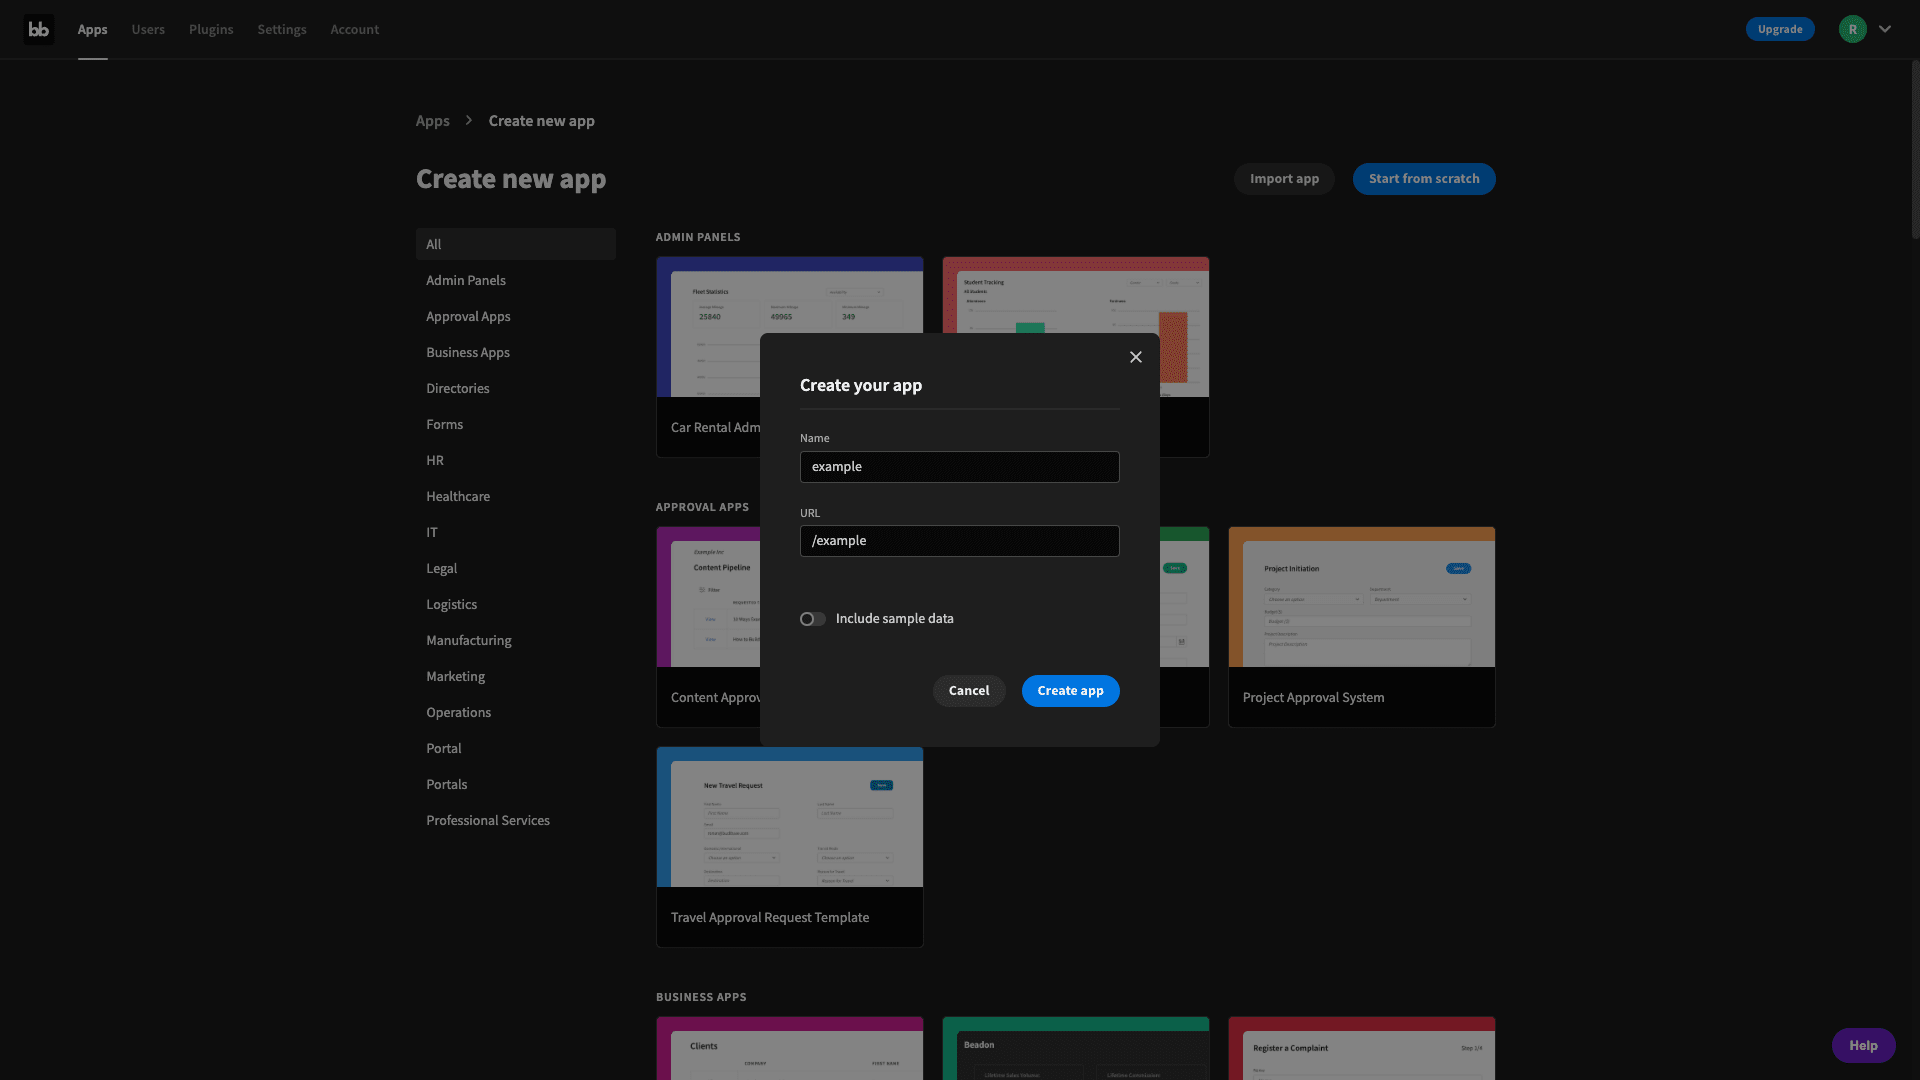Screen dimensions: 1920x1080
Task: Click the close X icon on dialog
Action: 1134,357
